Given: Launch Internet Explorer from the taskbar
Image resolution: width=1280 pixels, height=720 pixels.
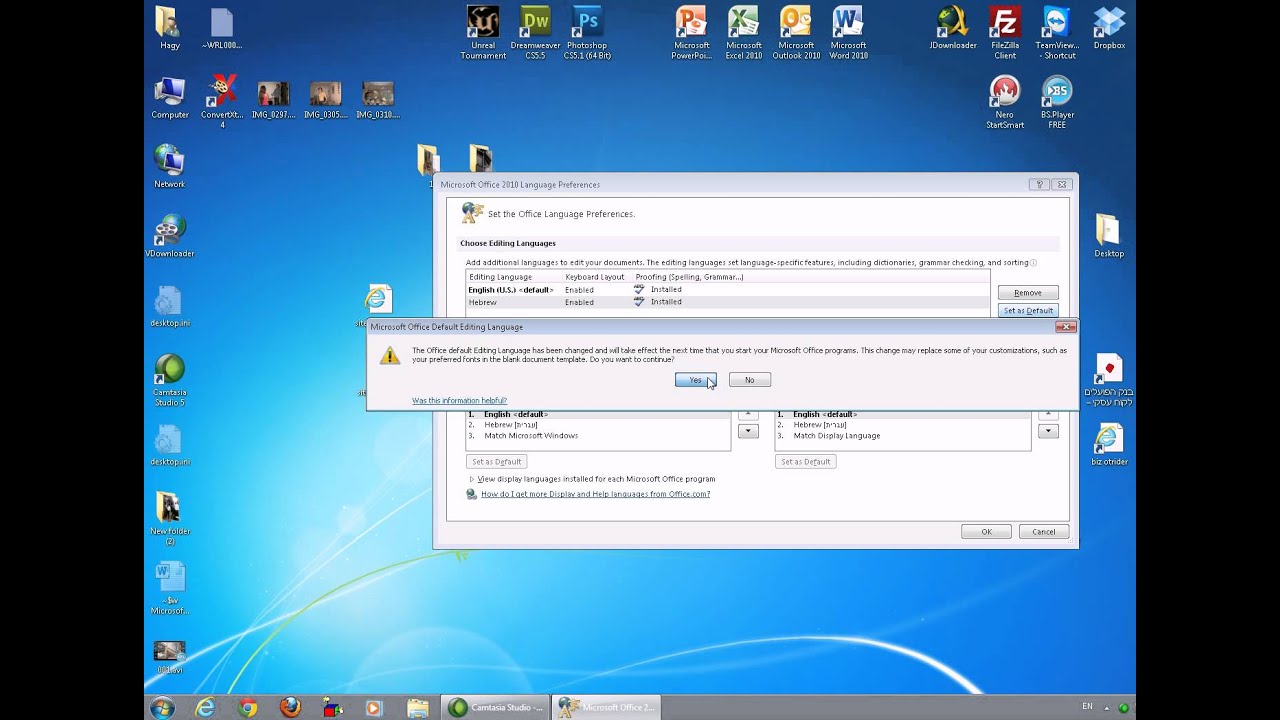Looking at the screenshot, I should pos(205,708).
